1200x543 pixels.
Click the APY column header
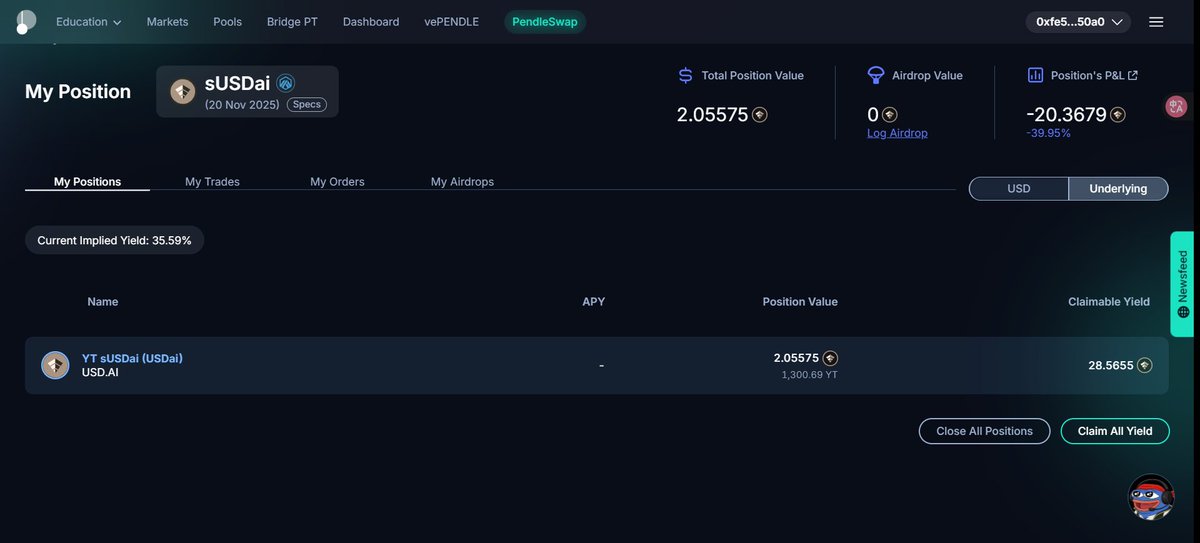(x=594, y=302)
